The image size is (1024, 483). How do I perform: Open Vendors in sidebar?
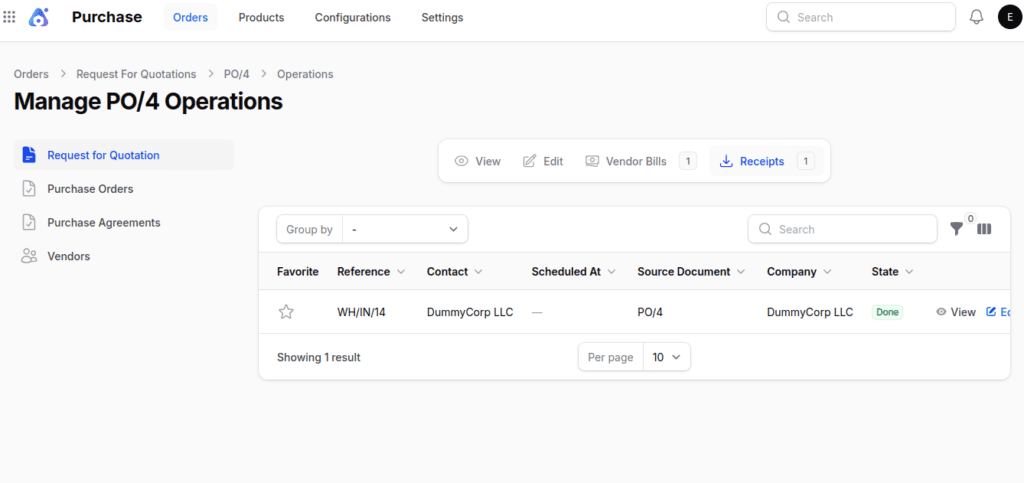(124, 256)
